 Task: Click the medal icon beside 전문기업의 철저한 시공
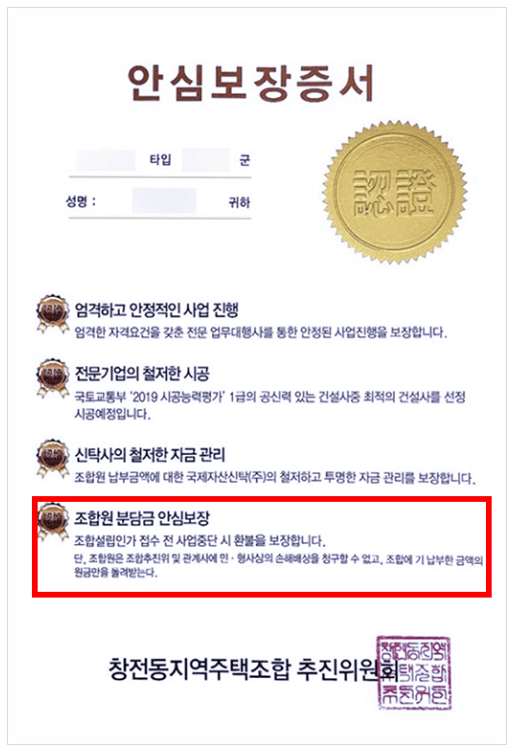tap(52, 378)
